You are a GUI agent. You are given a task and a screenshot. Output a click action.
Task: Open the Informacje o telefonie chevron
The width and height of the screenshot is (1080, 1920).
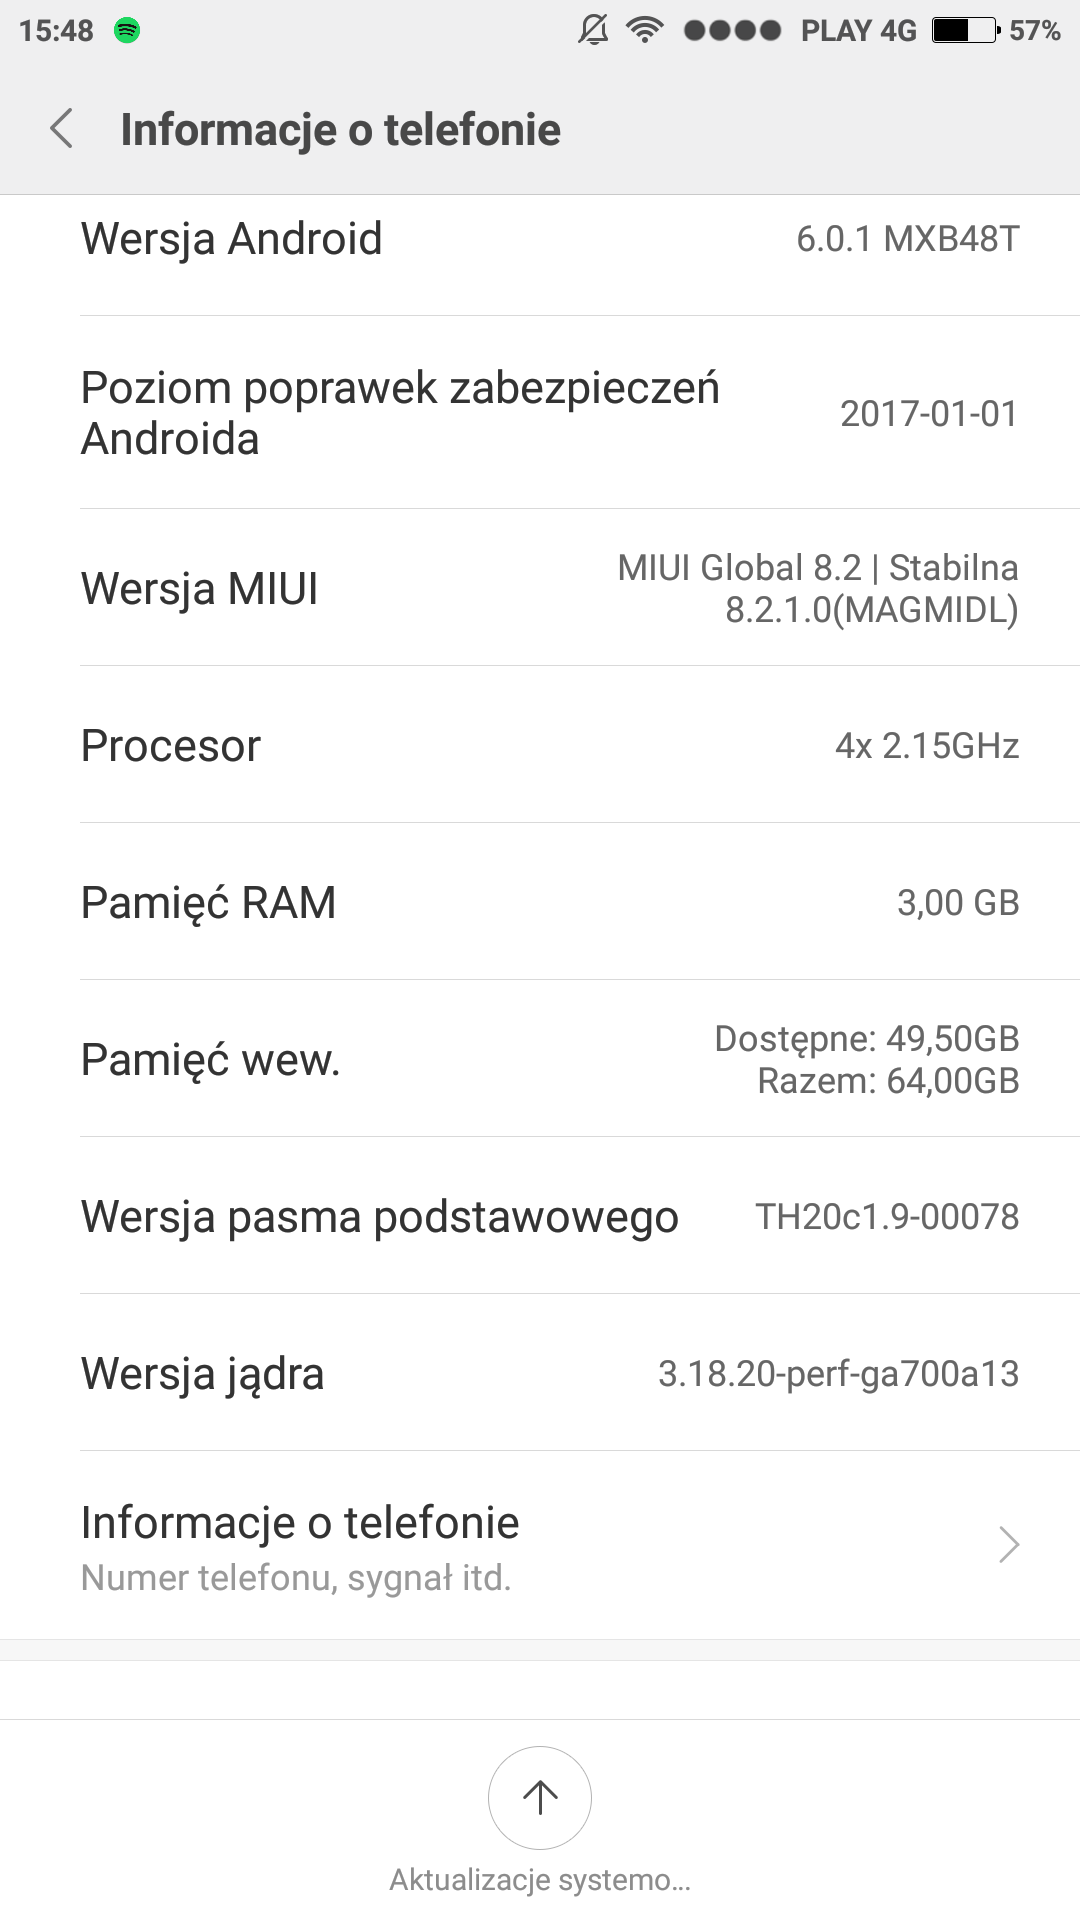1009,1545
